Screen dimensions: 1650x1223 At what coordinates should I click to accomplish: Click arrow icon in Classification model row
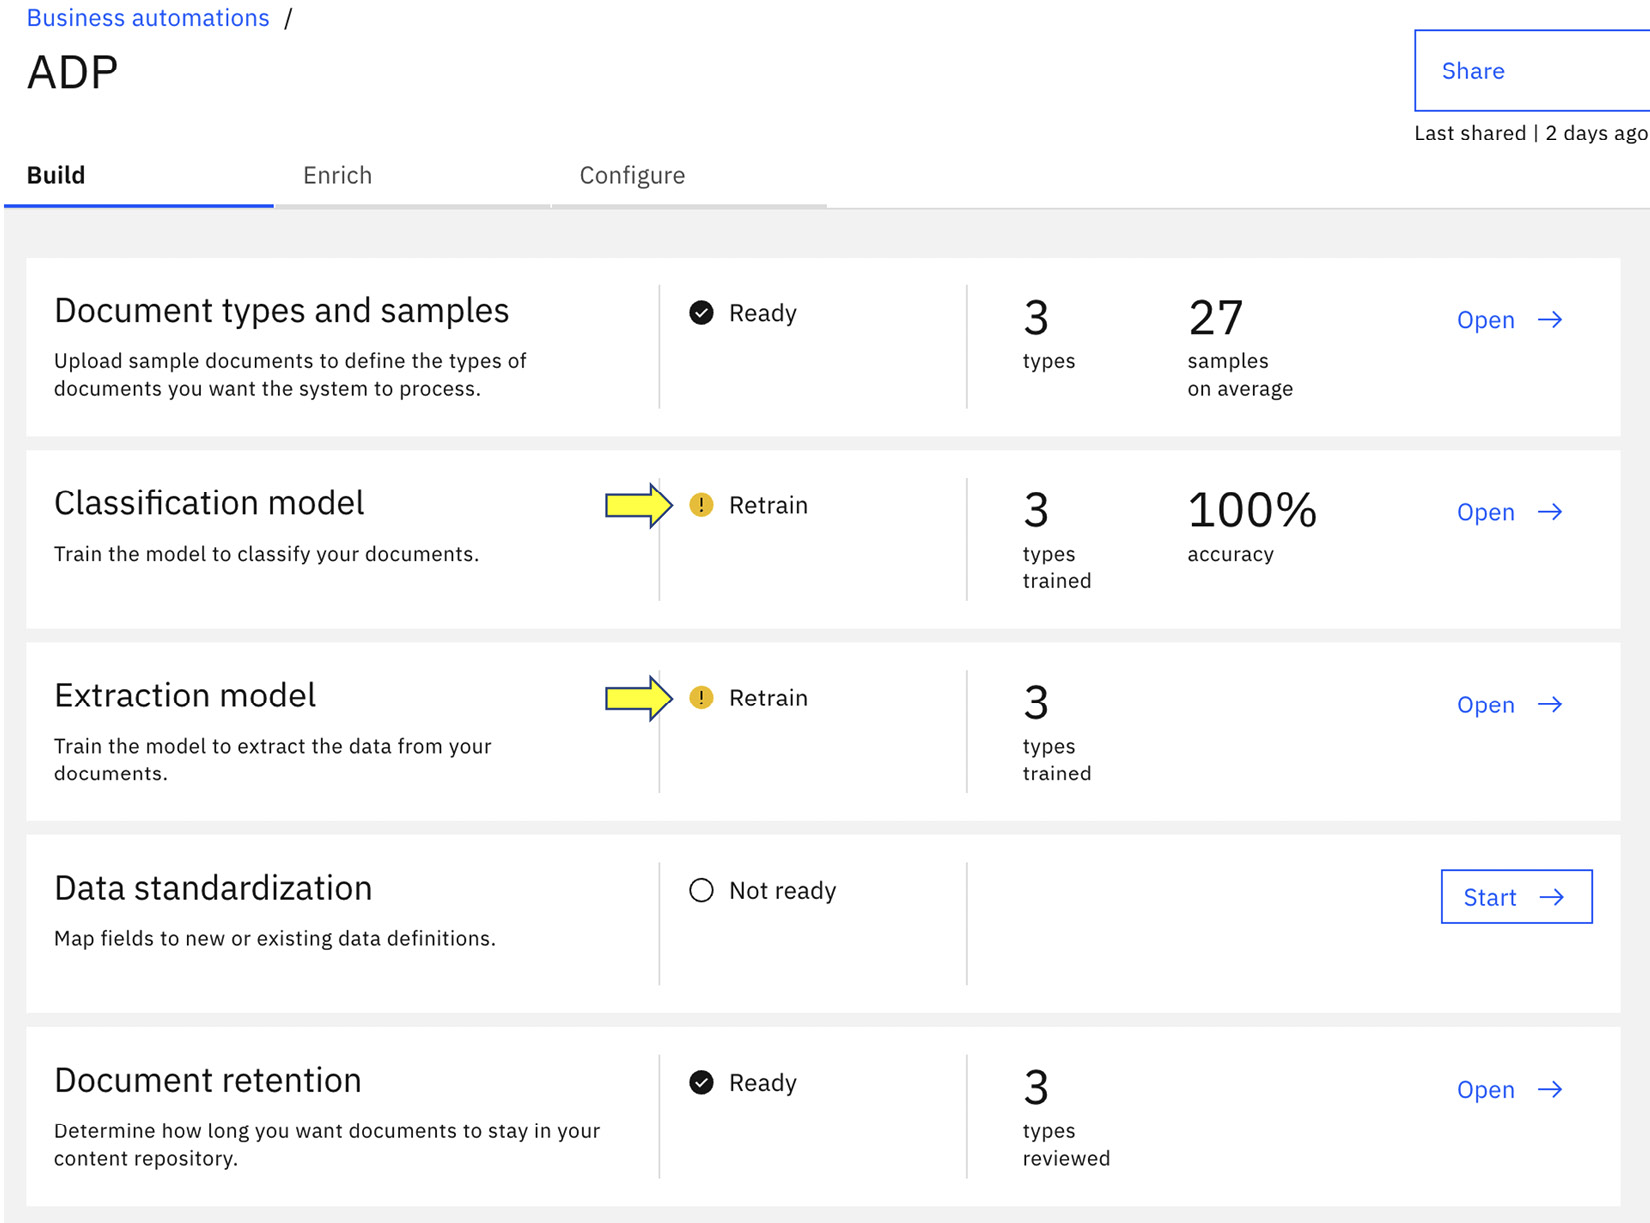coord(1550,512)
